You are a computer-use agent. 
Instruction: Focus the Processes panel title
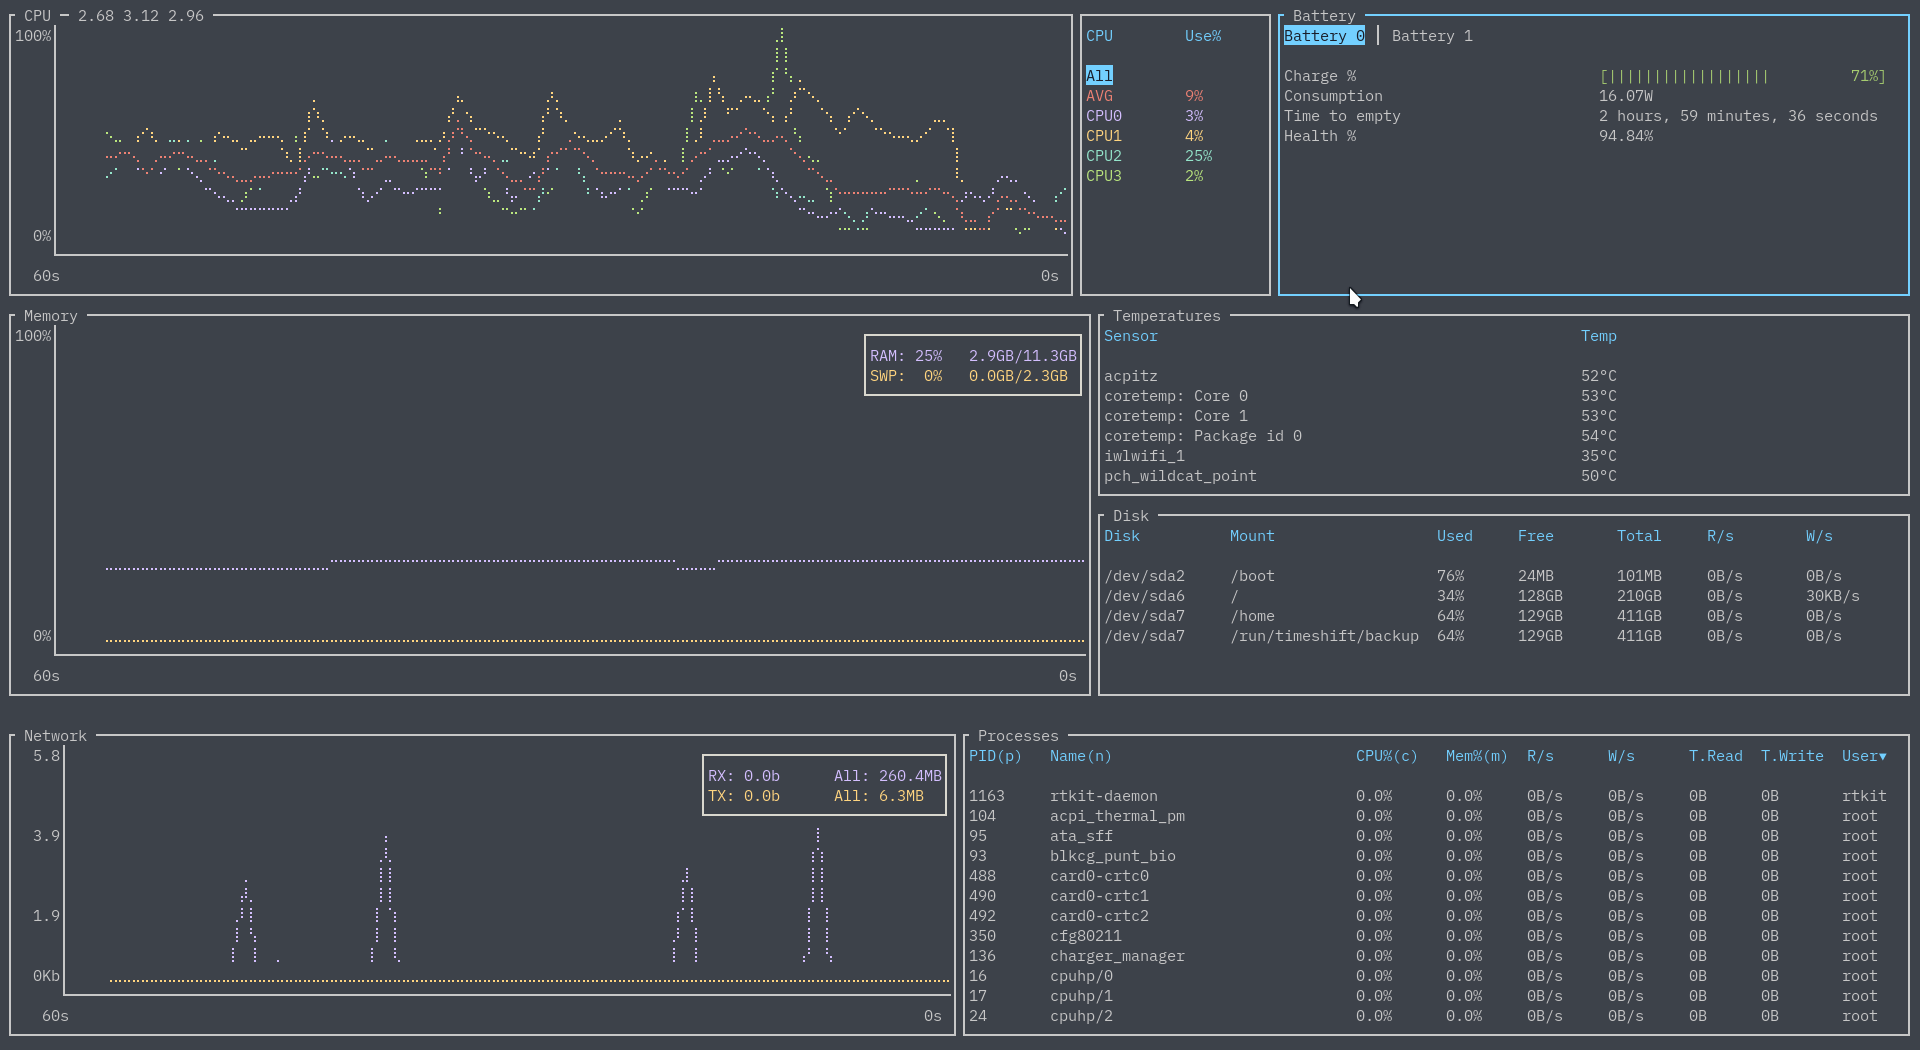1018,736
